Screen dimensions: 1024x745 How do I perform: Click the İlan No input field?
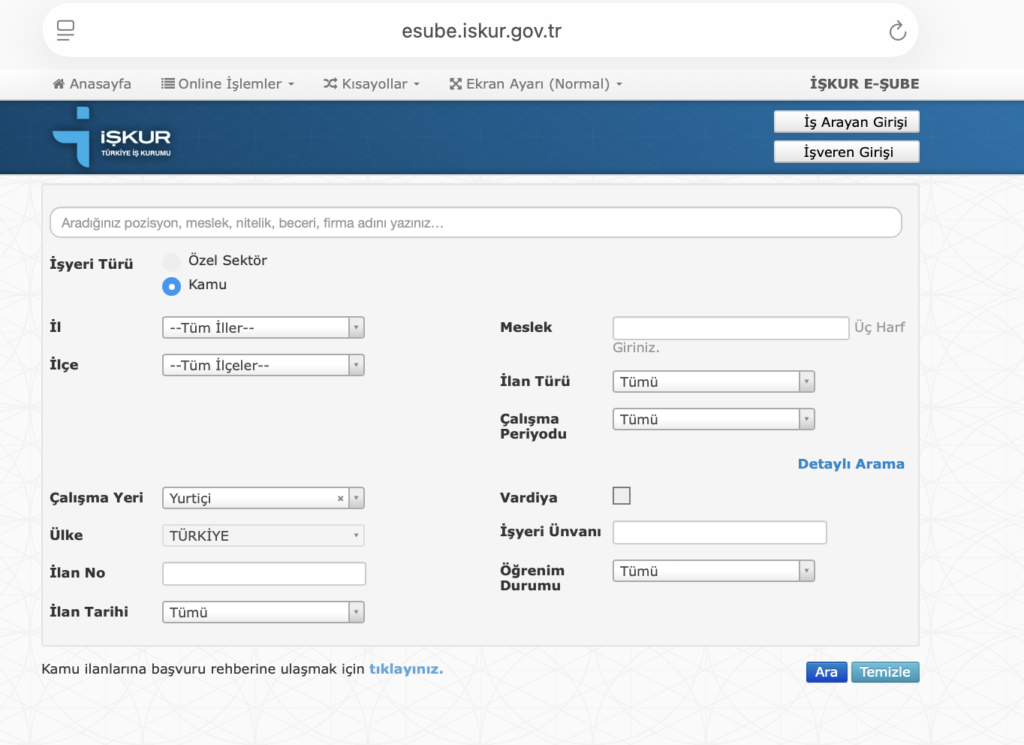[x=264, y=574]
